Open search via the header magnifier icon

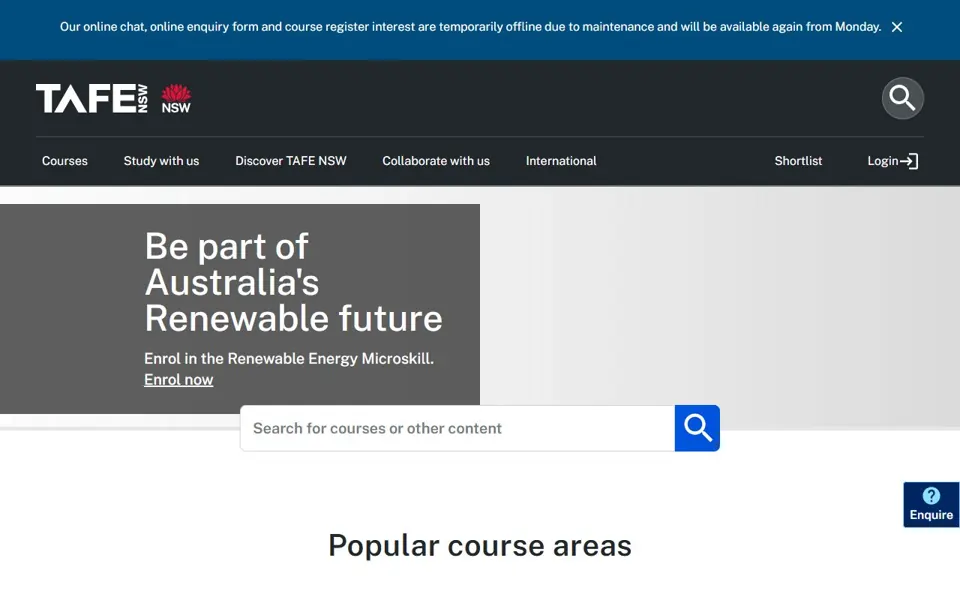pyautogui.click(x=902, y=98)
